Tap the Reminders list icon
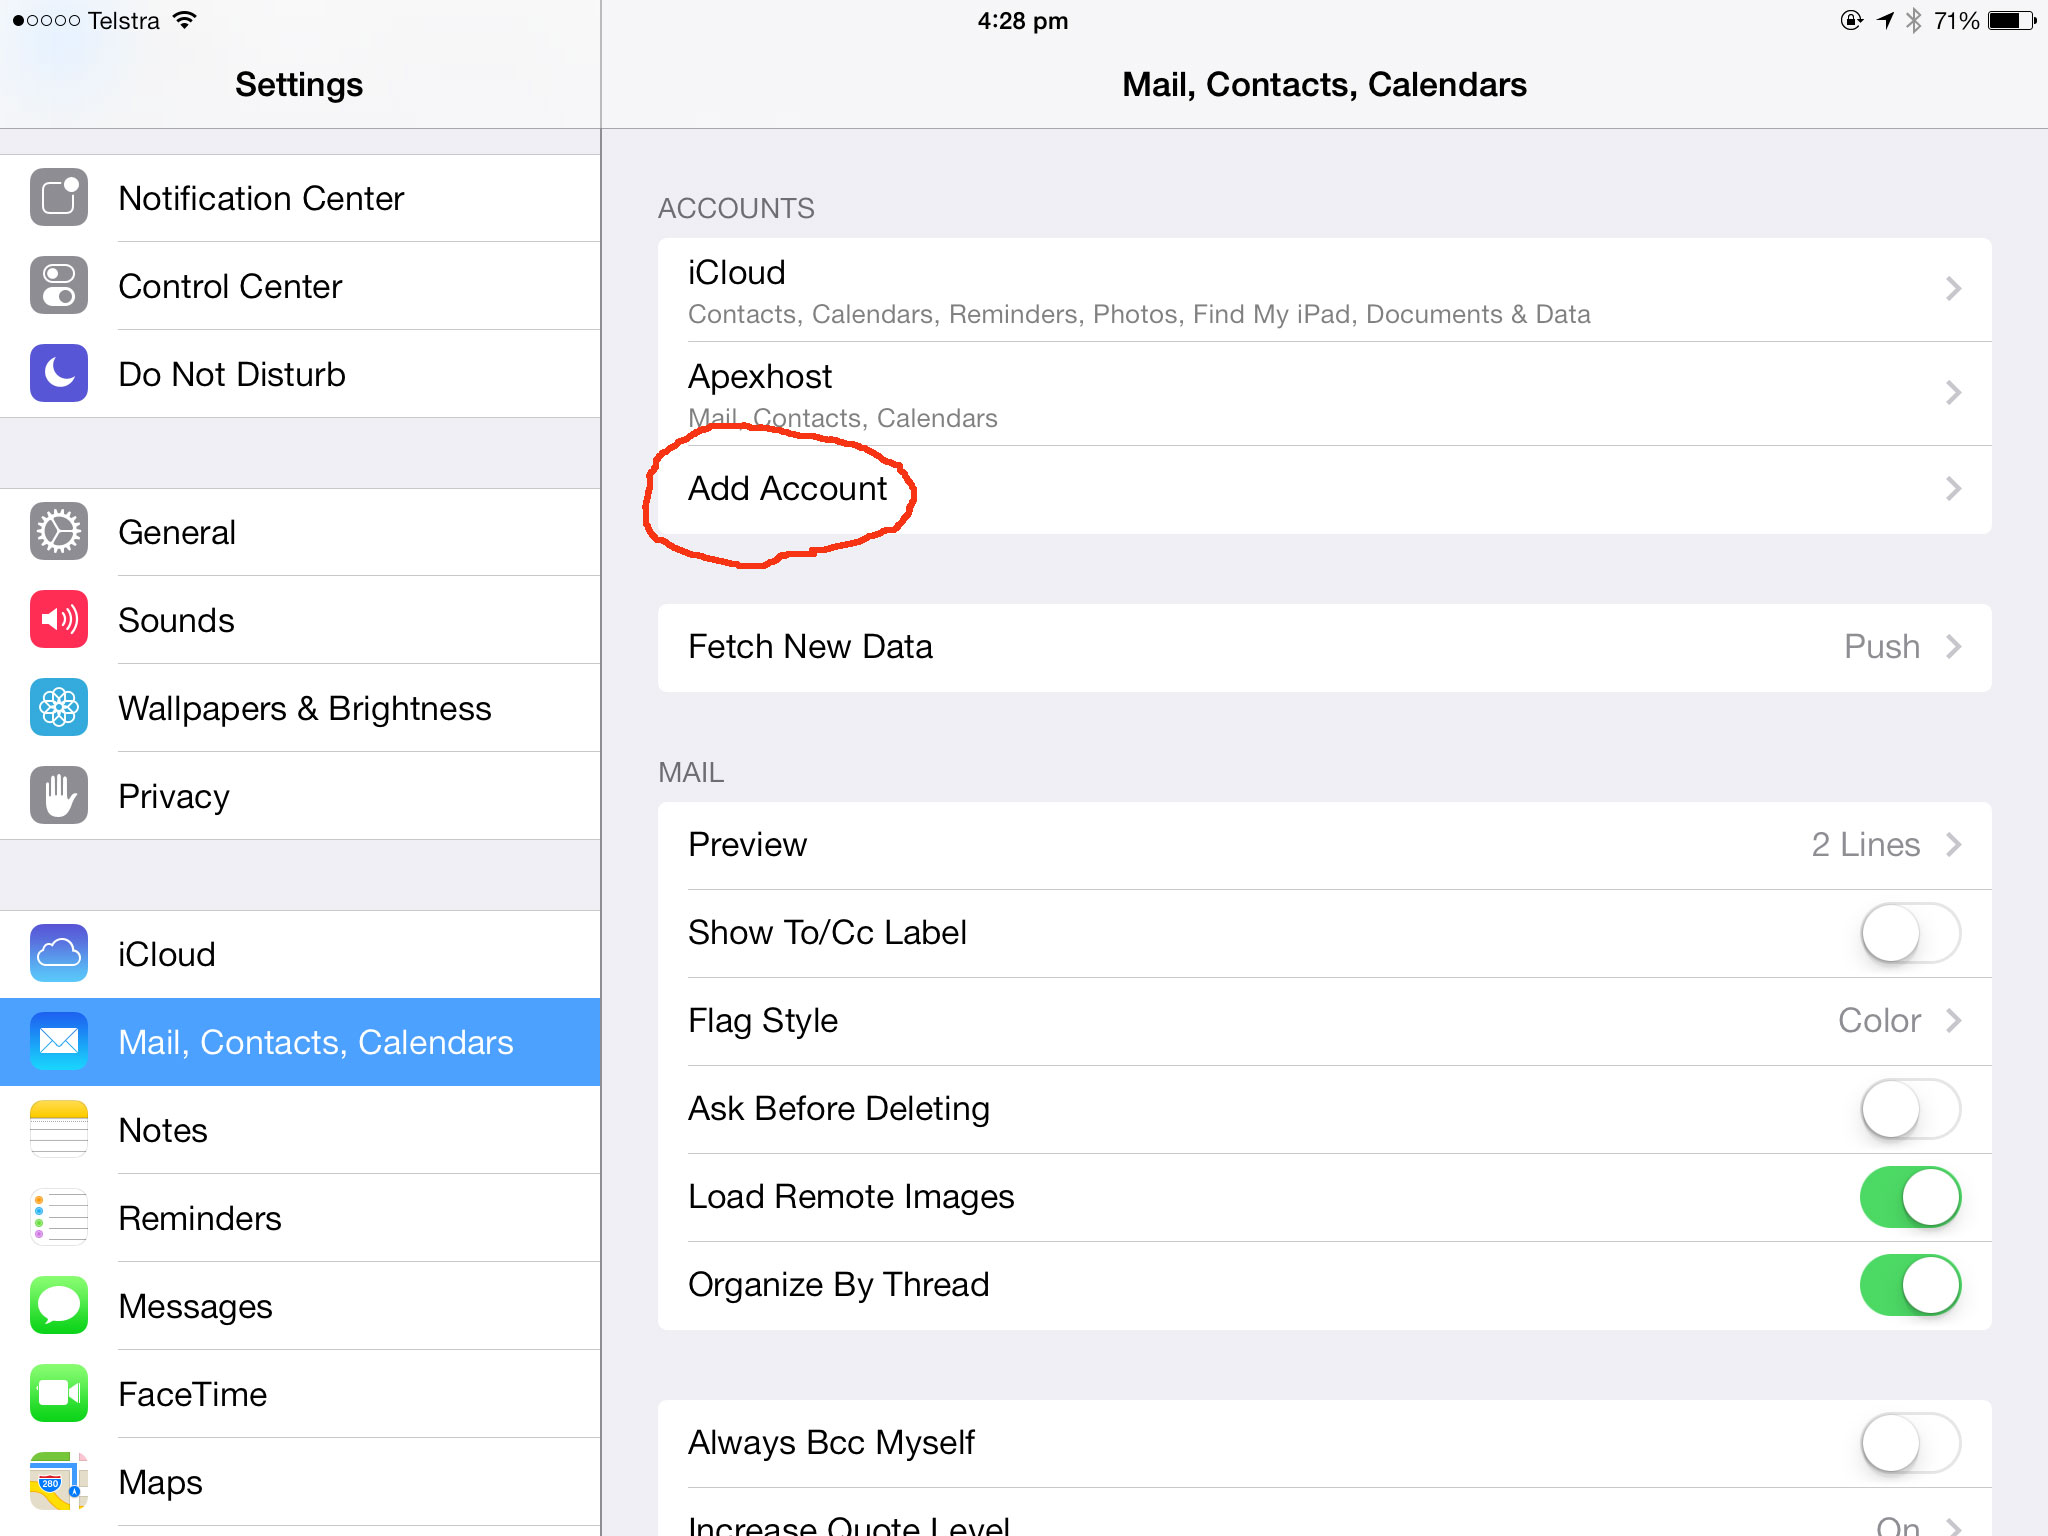The image size is (2048, 1536). tap(59, 1217)
